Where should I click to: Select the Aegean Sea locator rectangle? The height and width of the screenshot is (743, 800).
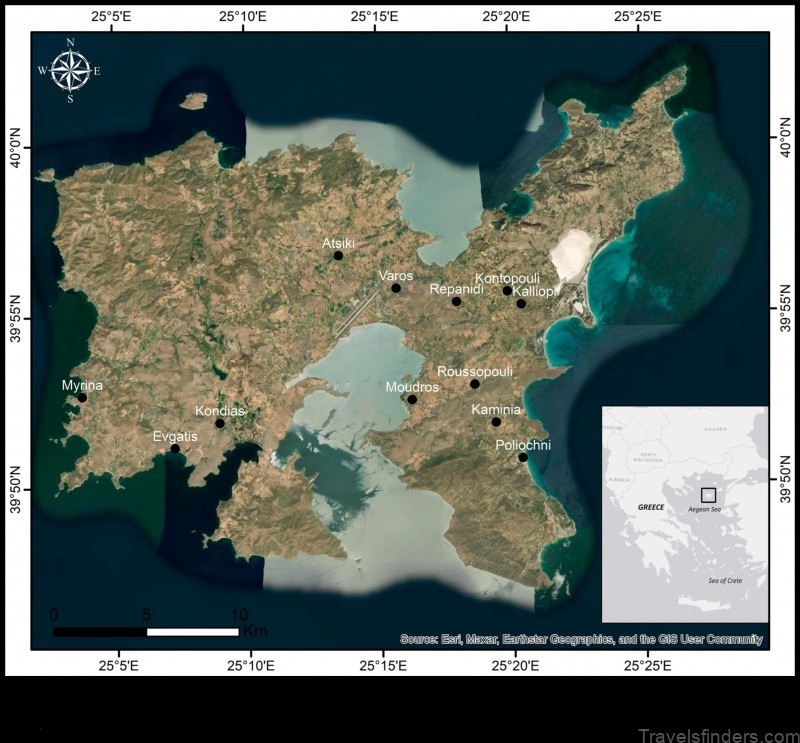click(x=710, y=493)
